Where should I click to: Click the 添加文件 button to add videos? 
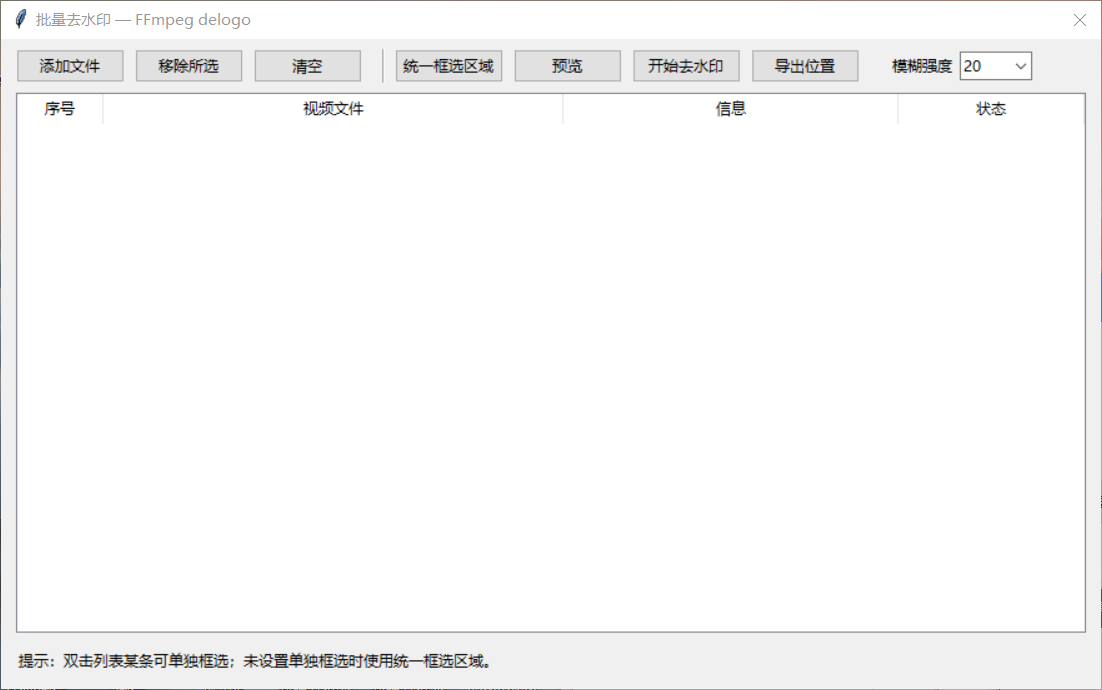[x=69, y=66]
